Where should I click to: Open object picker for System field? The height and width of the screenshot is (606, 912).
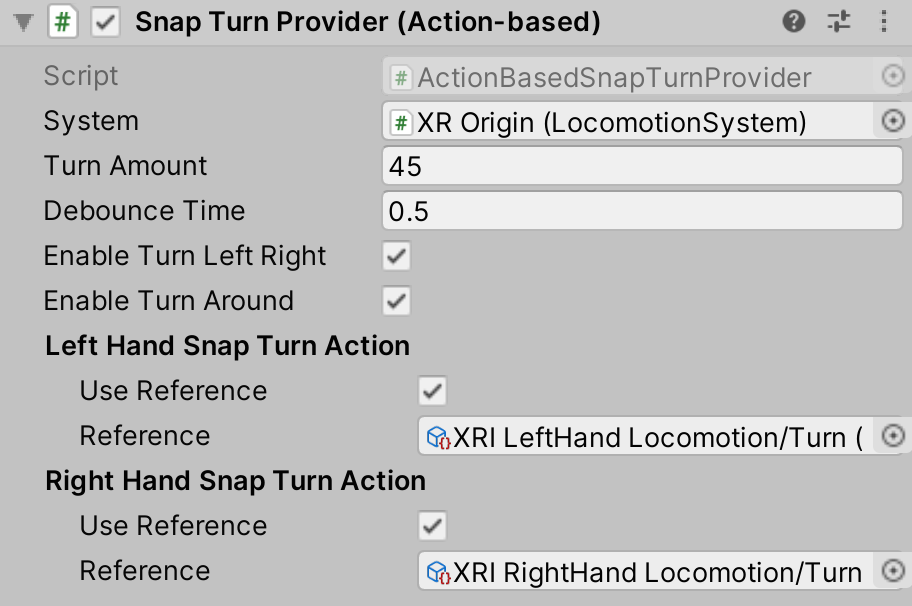pyautogui.click(x=891, y=121)
